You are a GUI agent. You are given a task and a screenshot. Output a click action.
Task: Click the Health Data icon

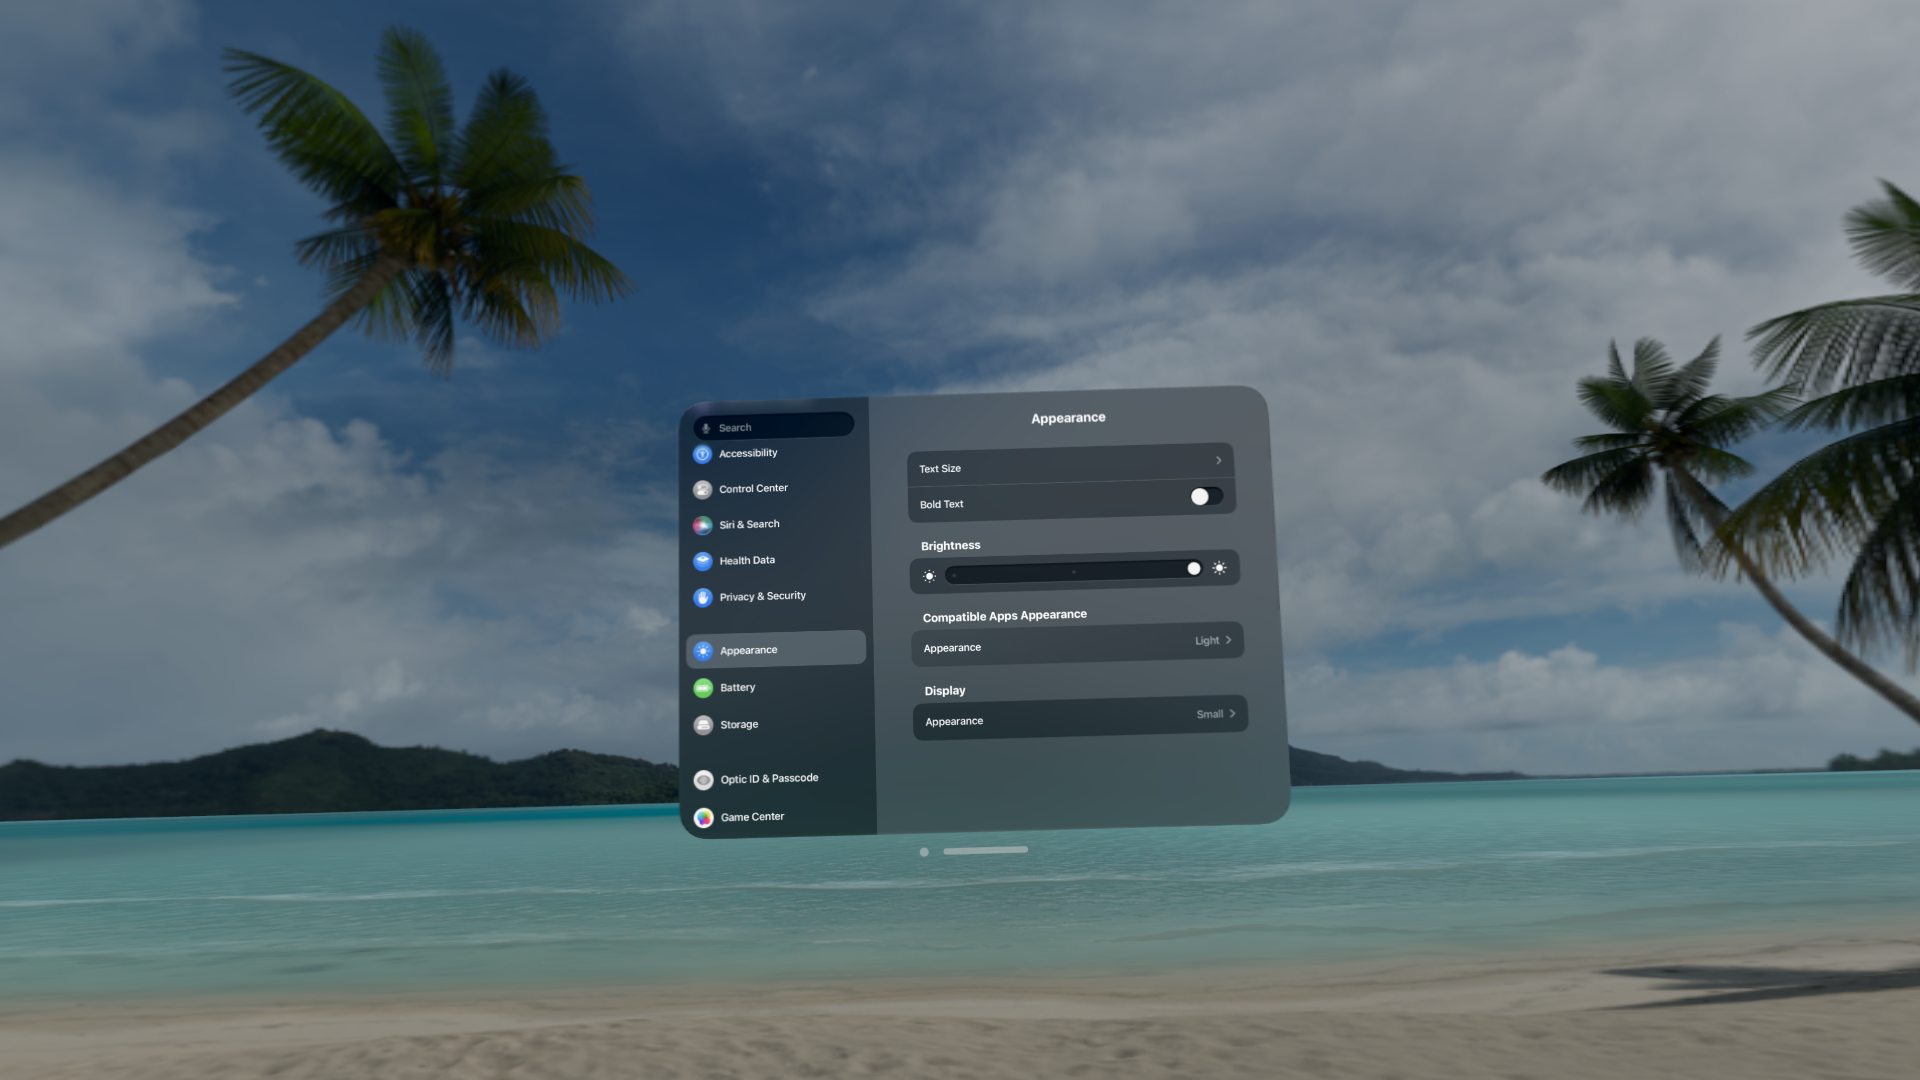coord(702,561)
